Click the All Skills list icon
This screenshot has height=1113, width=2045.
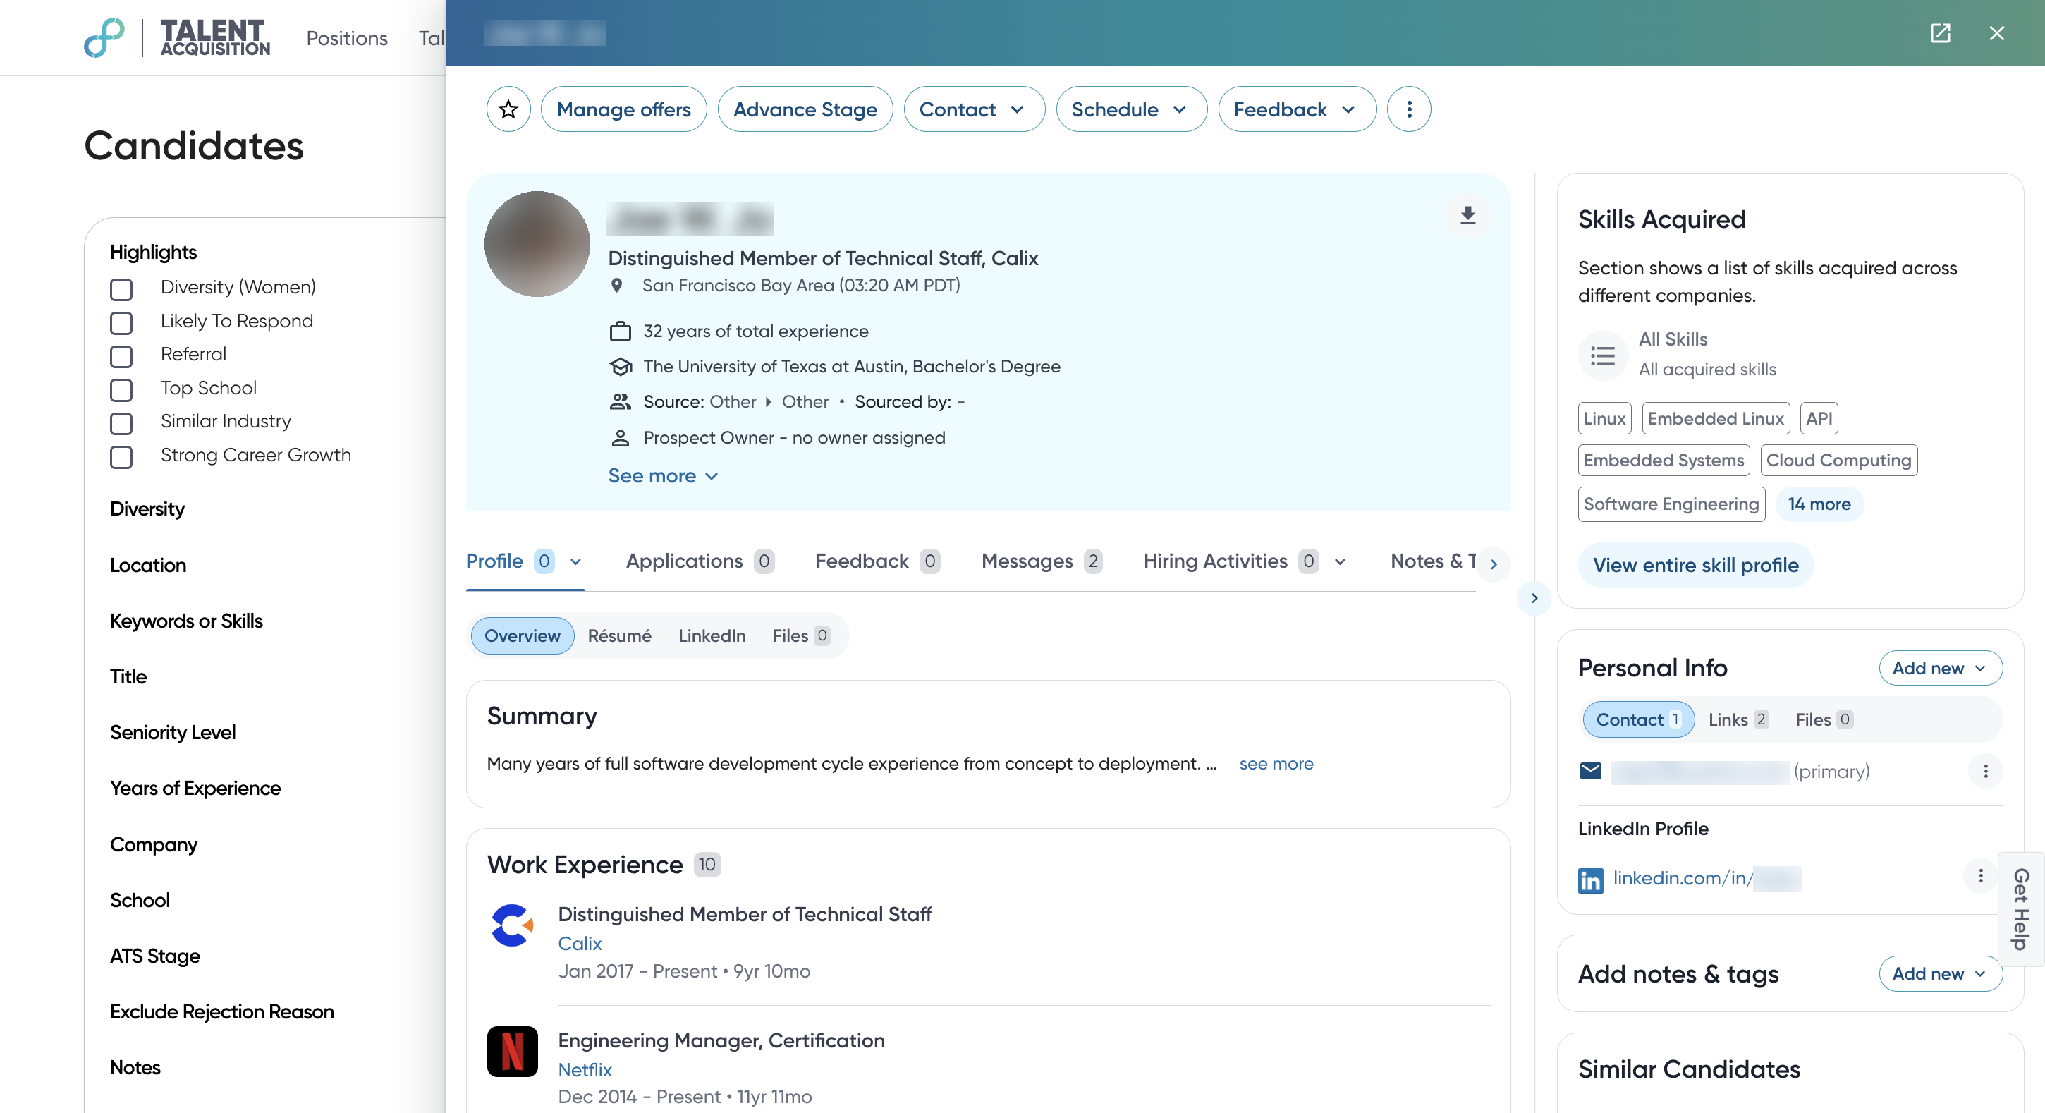coord(1603,355)
